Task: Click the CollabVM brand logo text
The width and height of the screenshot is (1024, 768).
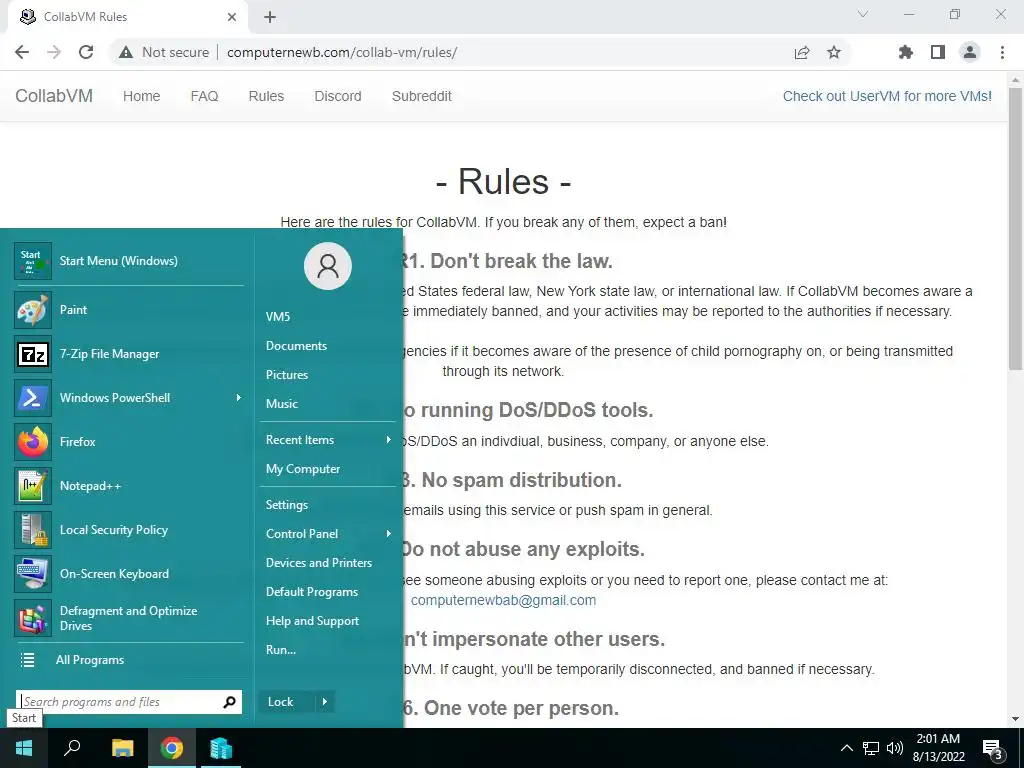Action: click(x=54, y=96)
